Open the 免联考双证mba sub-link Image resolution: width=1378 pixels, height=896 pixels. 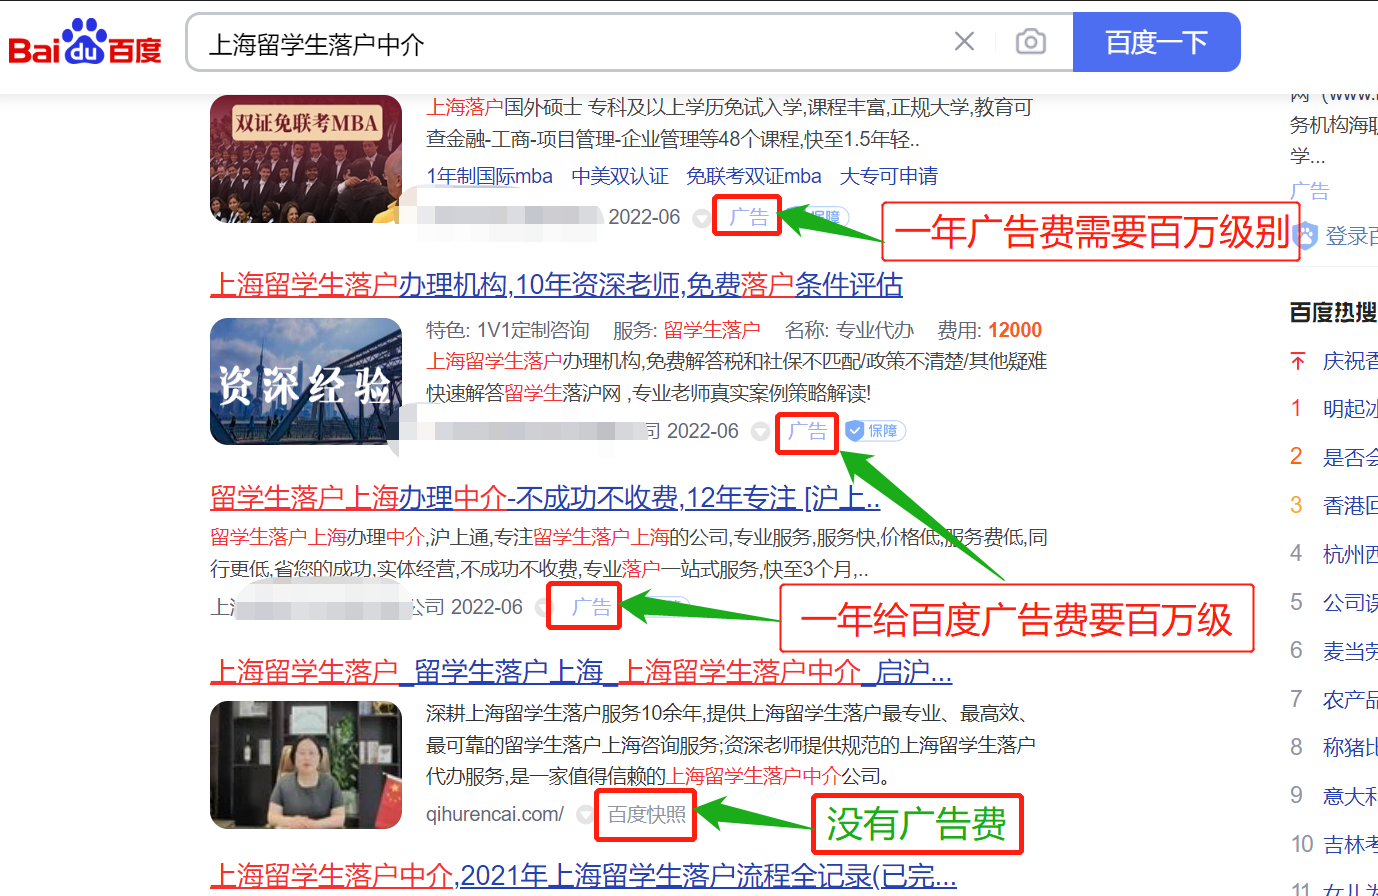point(754,176)
